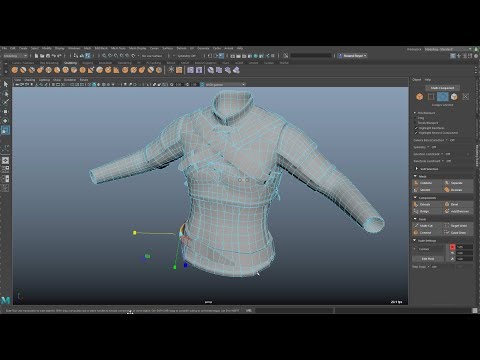Screen dimensions: 480x360
Task: Select face mode icon in Modeling Toolkit
Action: pos(454,97)
